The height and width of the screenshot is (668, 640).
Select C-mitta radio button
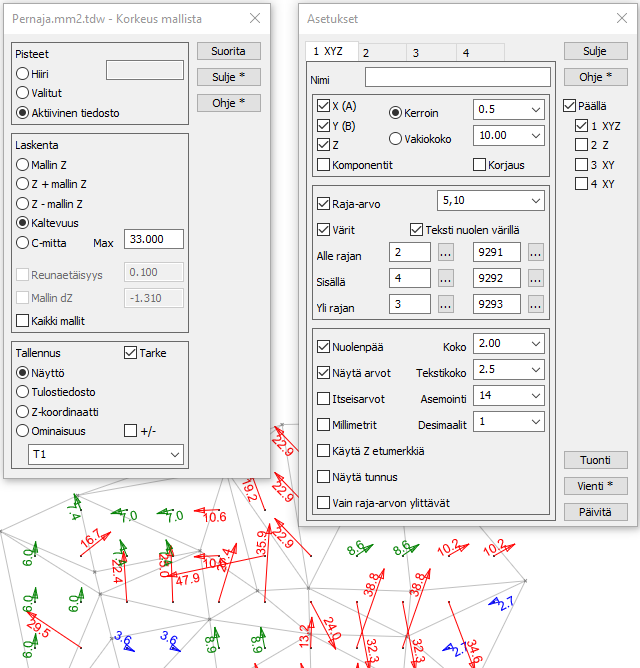click(22, 243)
